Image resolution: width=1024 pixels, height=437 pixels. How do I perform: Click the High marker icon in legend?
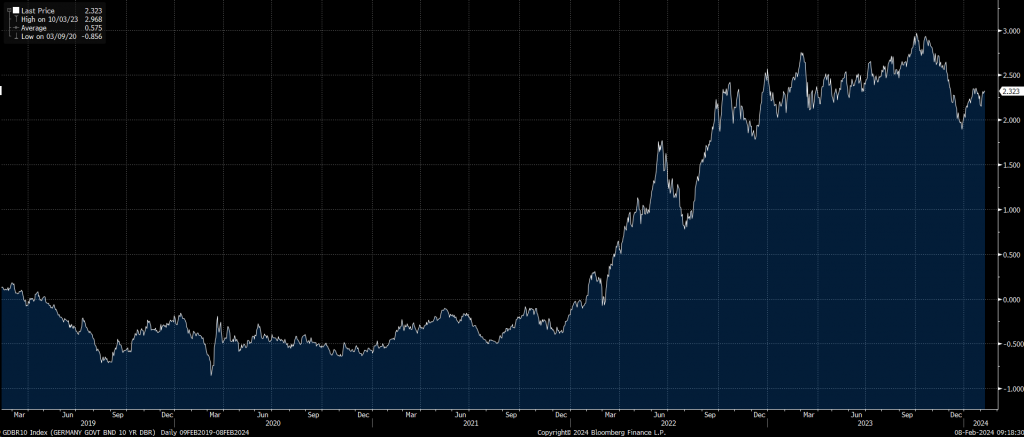tap(16, 19)
